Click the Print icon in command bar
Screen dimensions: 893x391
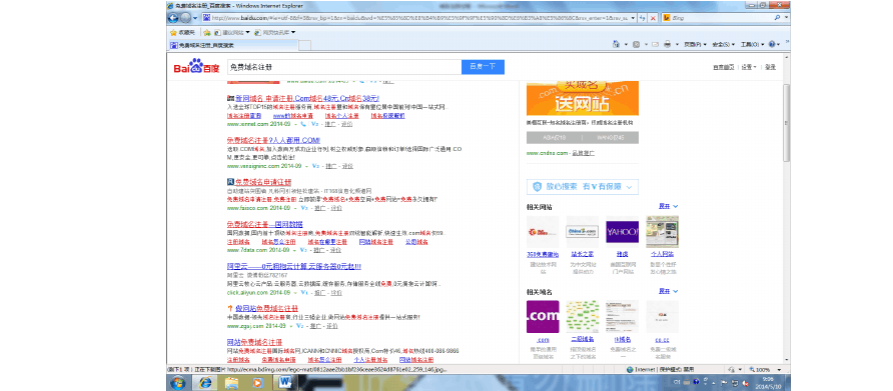click(668, 44)
